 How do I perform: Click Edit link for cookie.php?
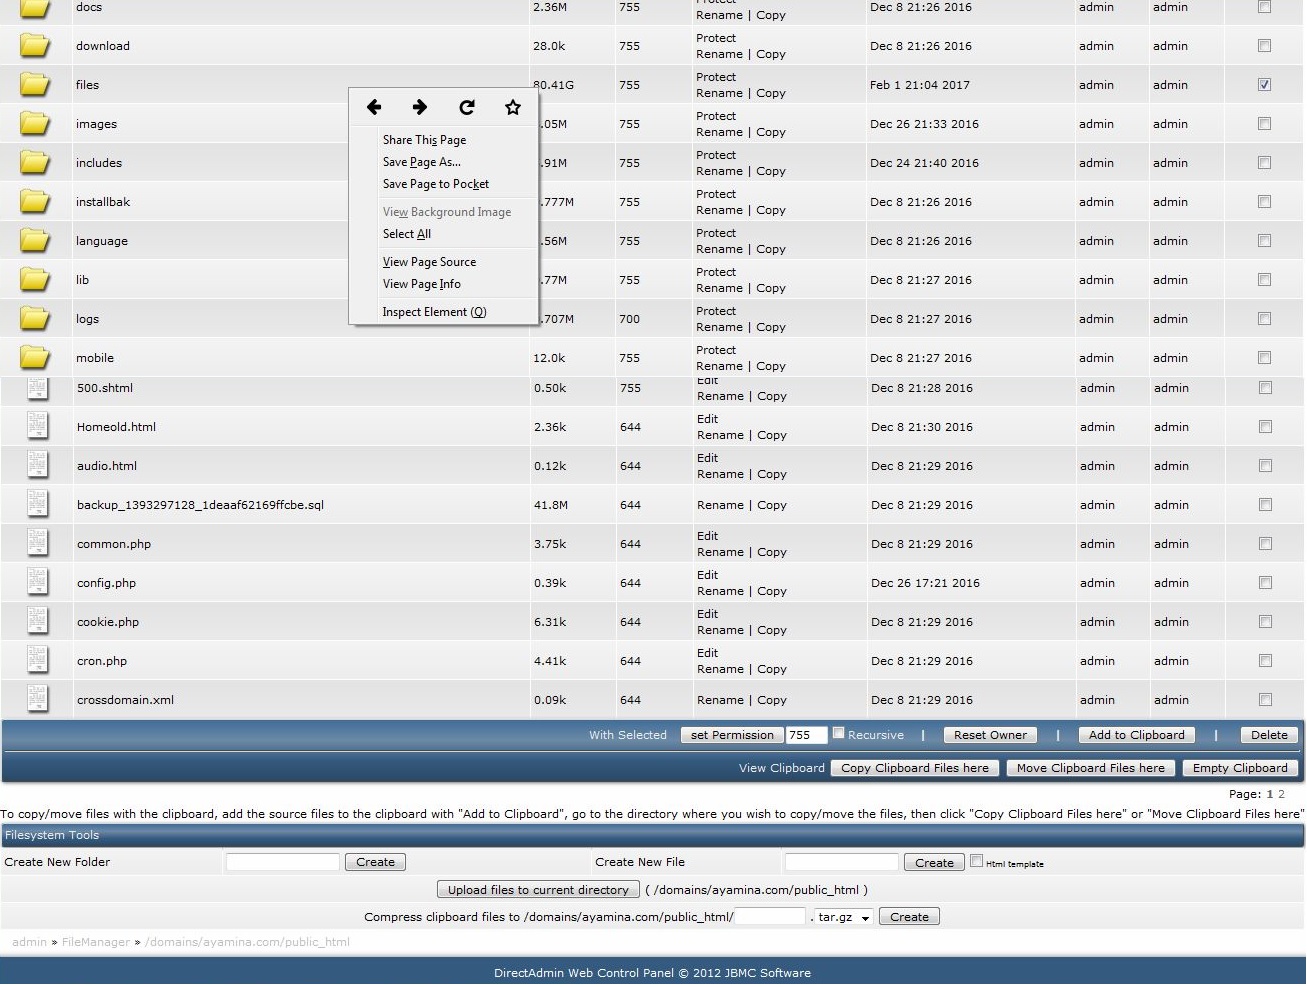click(707, 614)
